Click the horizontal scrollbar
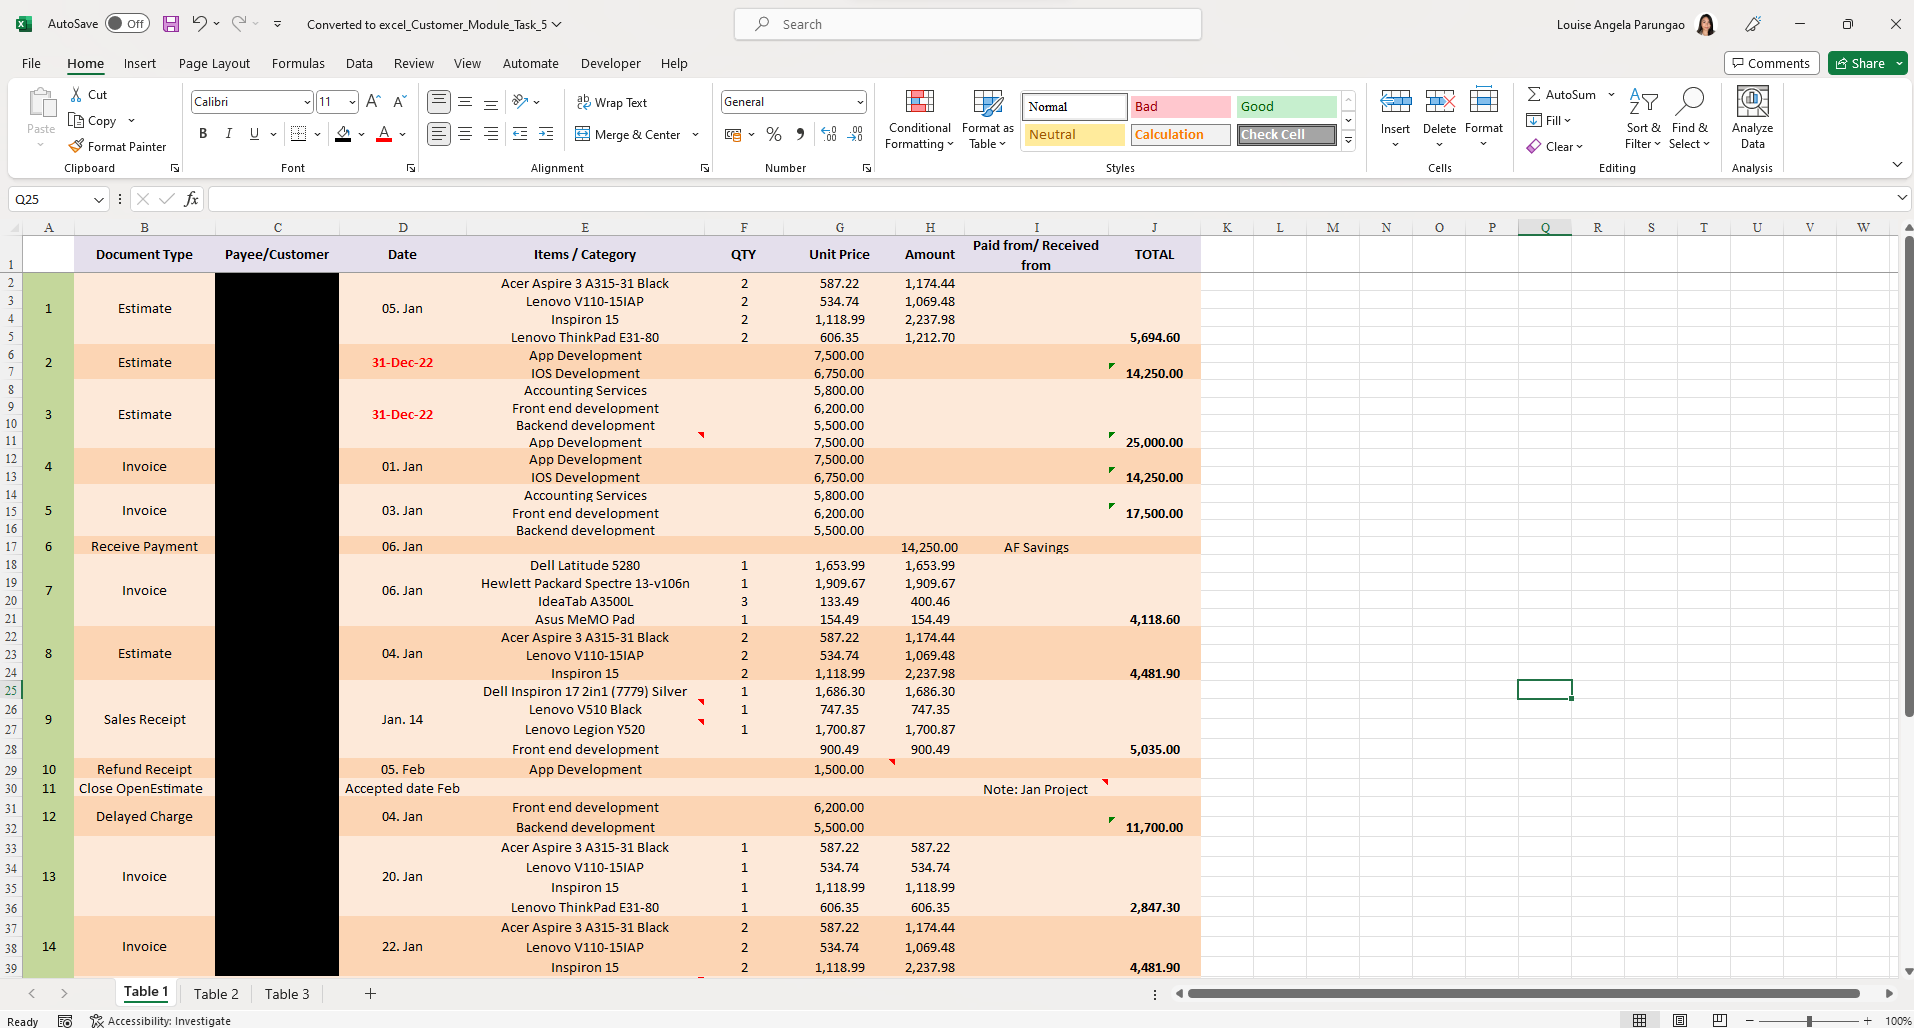This screenshot has width=1914, height=1028. pyautogui.click(x=1523, y=993)
